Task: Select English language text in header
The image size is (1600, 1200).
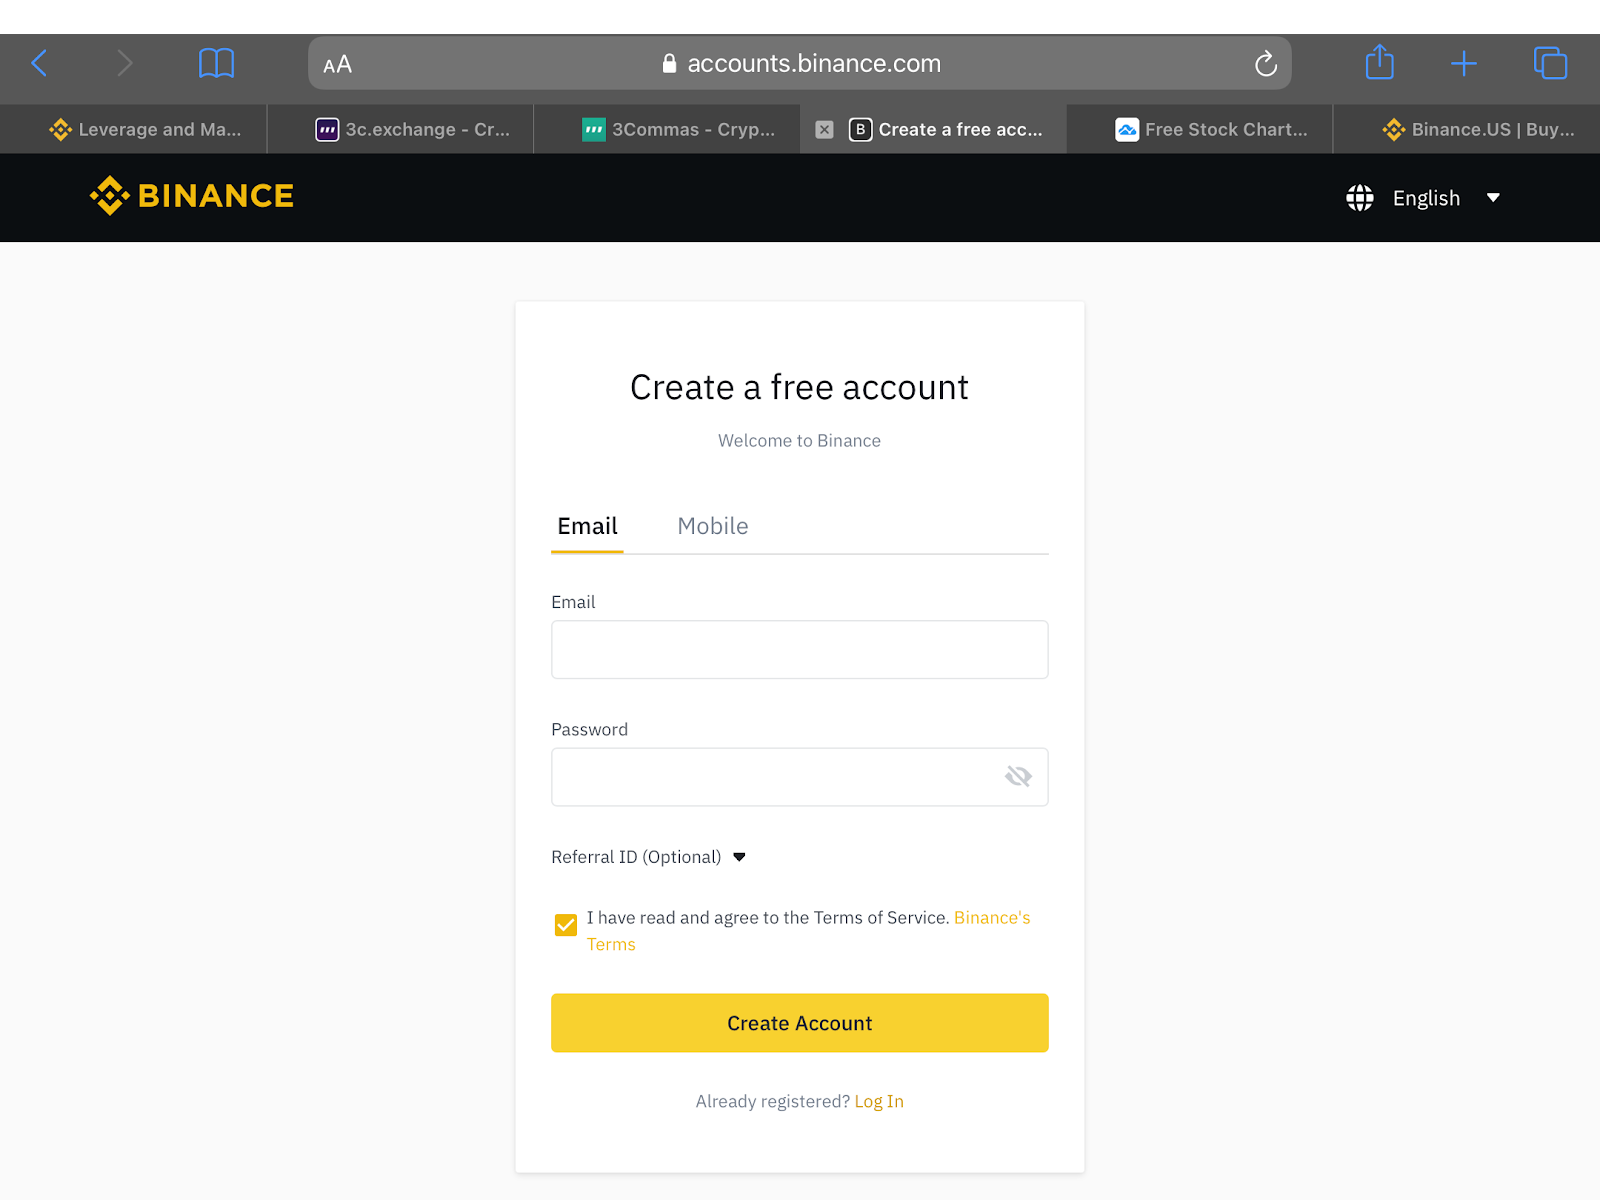Action: 1426,198
